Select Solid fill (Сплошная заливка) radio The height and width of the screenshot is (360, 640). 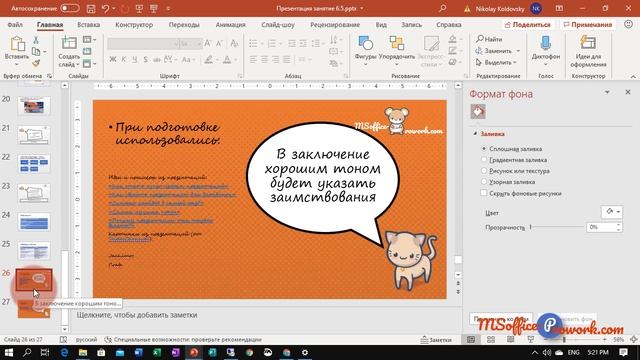pos(484,149)
